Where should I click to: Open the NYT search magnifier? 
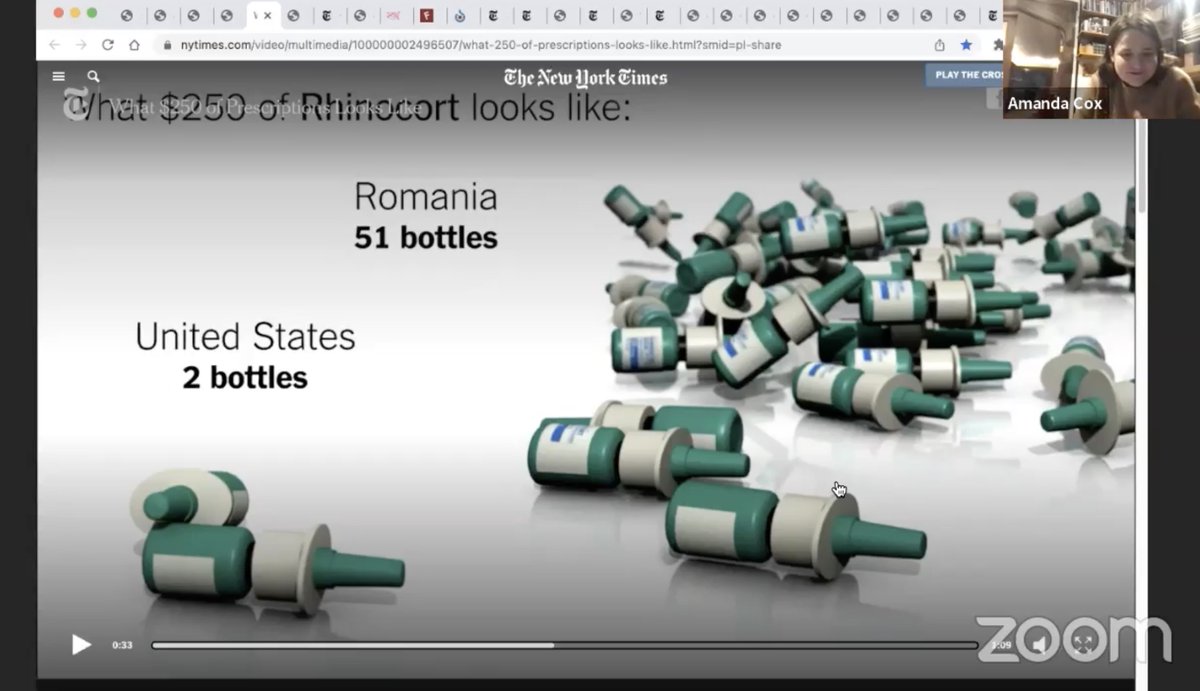[93, 76]
